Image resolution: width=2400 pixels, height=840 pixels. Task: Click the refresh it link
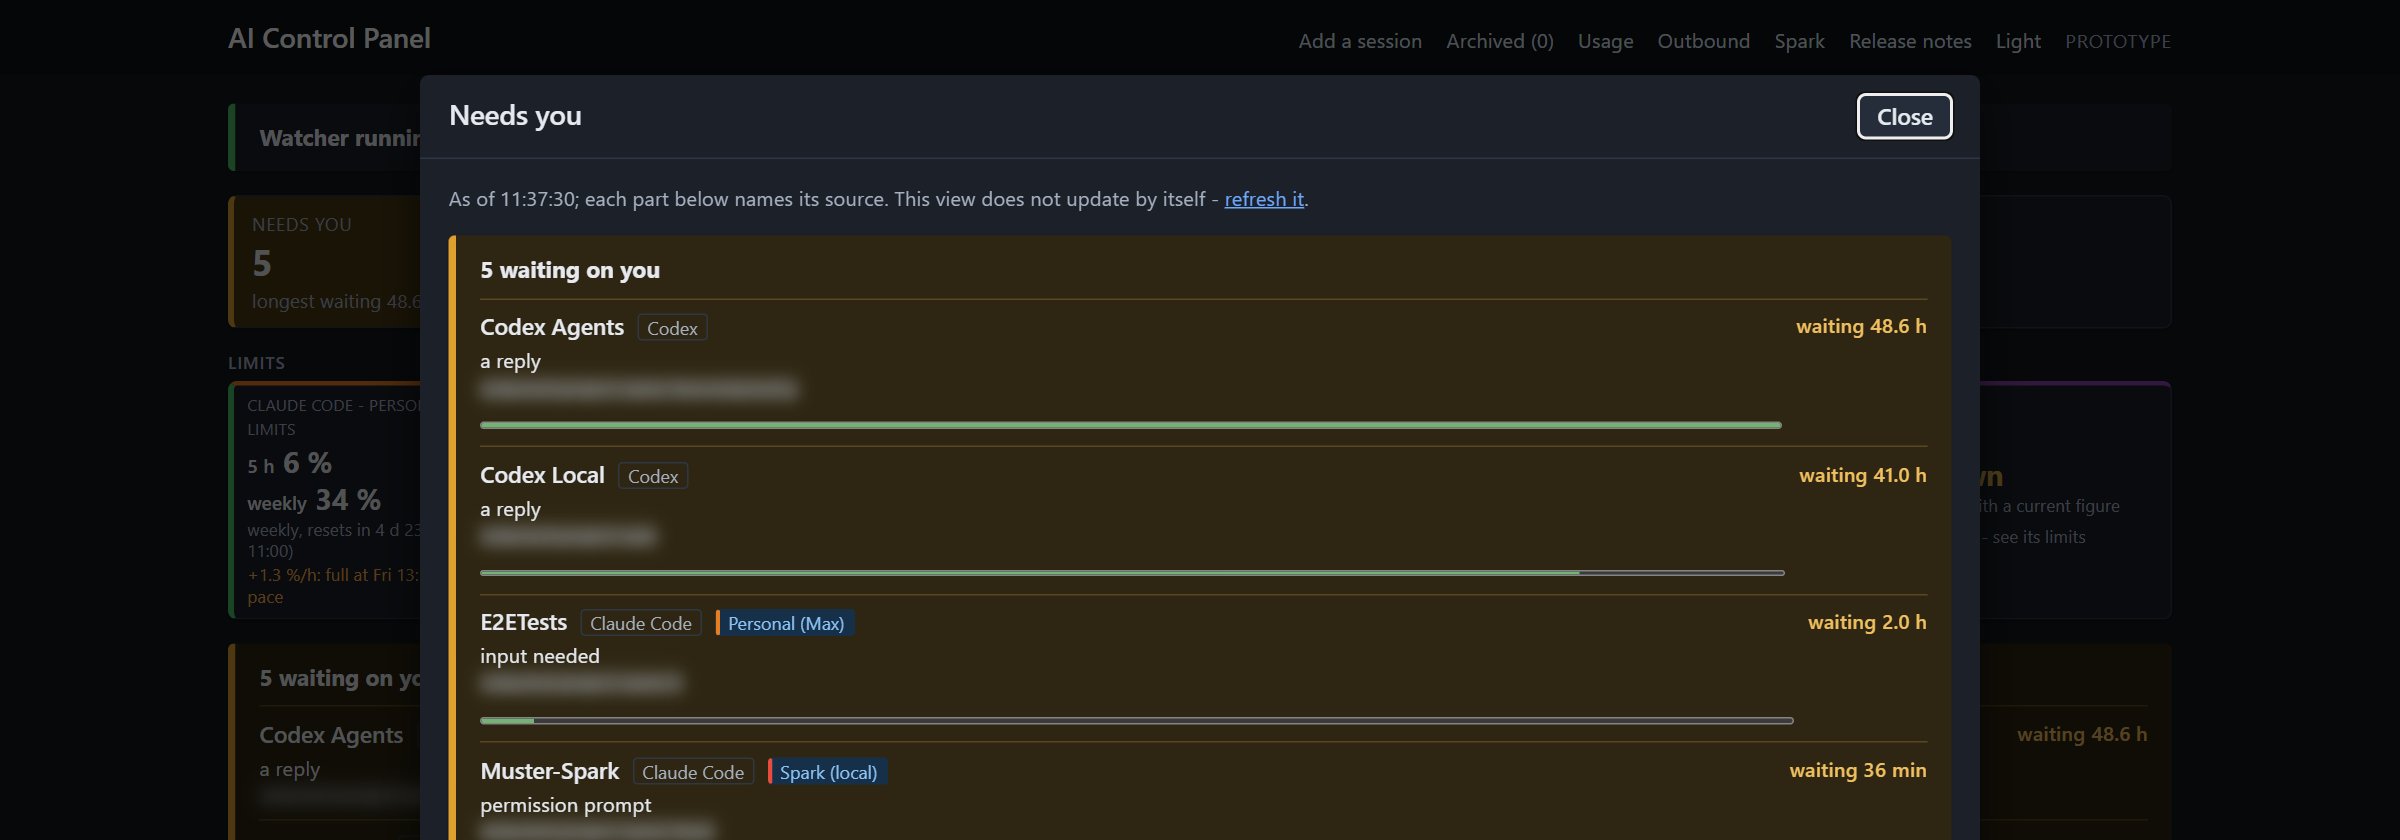1264,199
